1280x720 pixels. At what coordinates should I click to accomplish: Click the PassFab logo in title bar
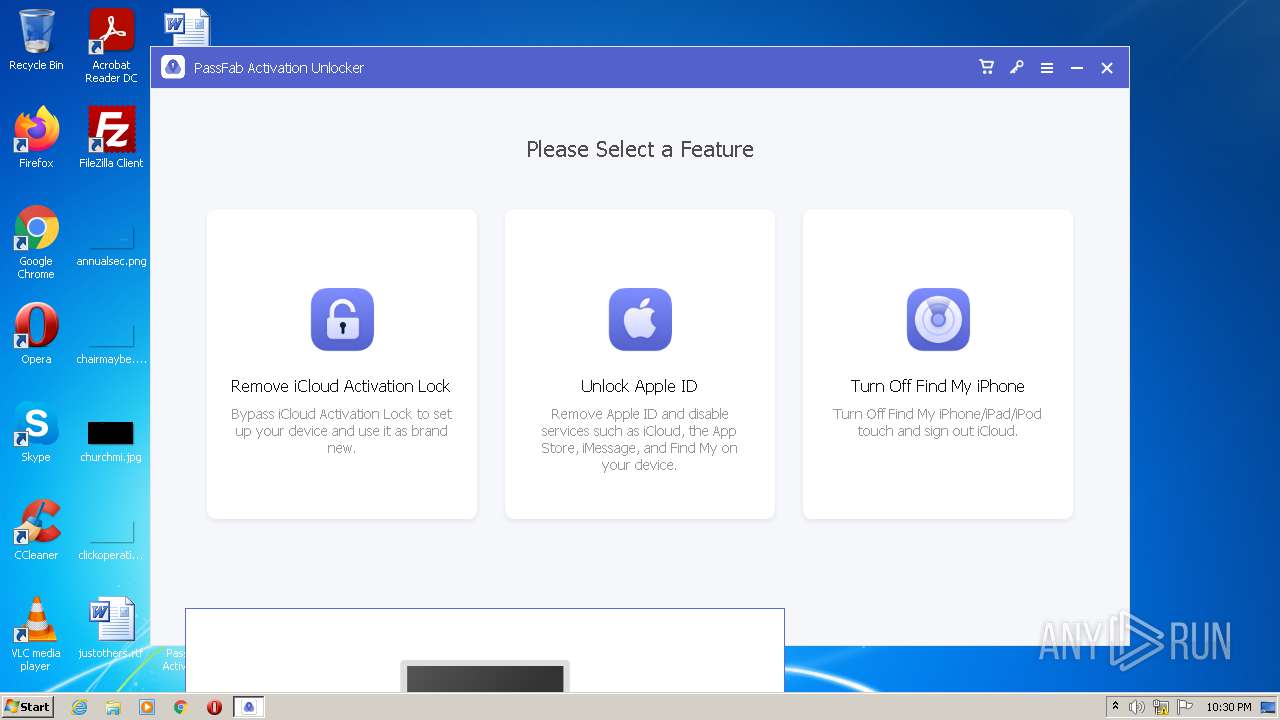[173, 67]
